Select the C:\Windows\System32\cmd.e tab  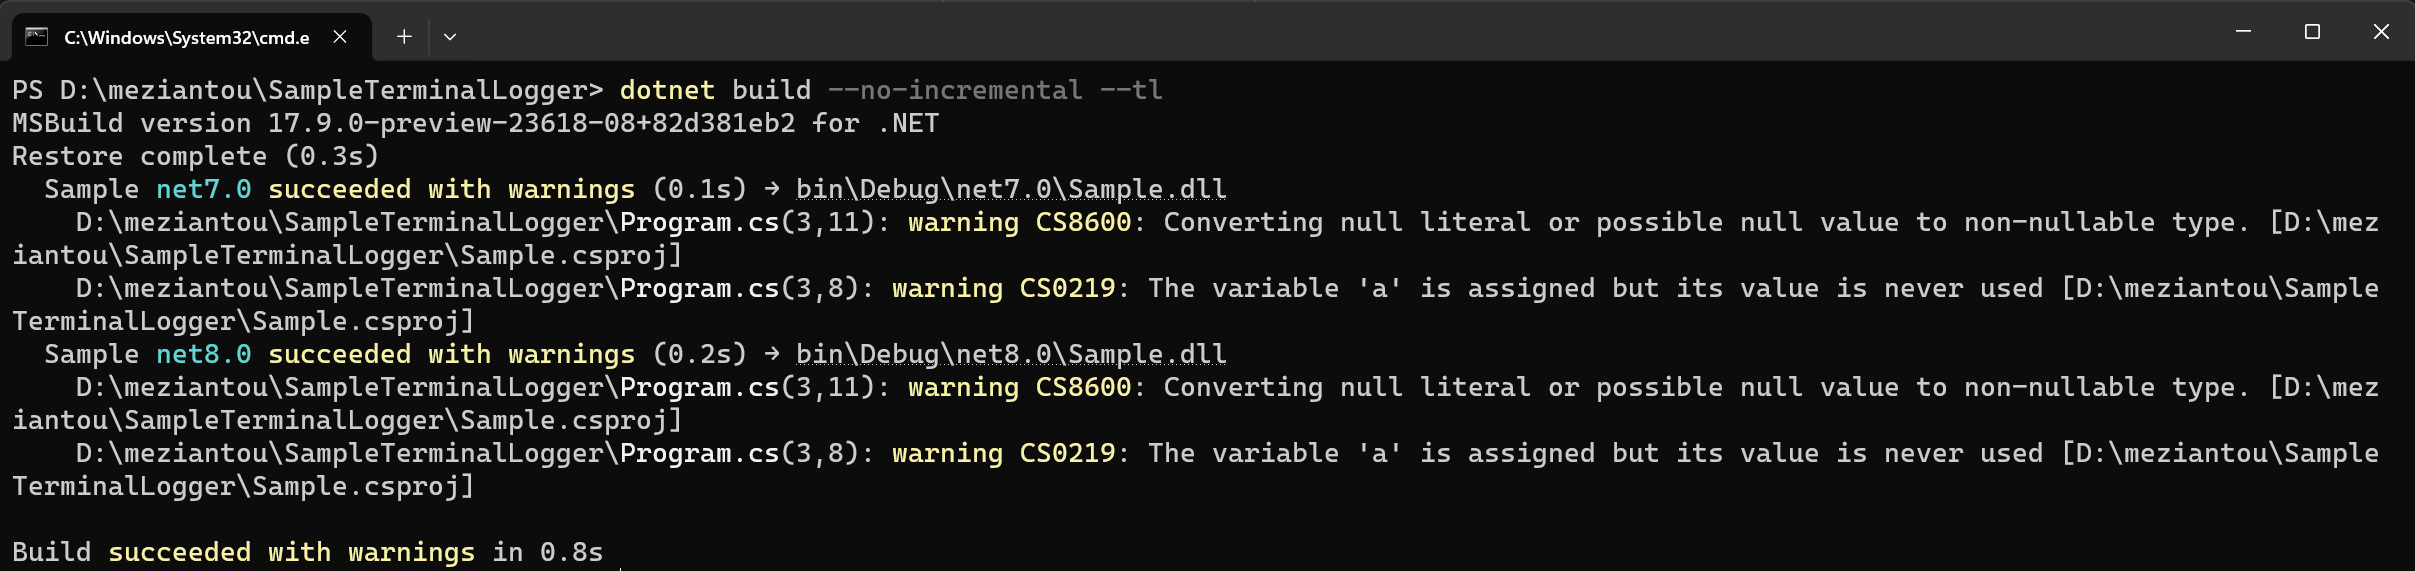(186, 37)
